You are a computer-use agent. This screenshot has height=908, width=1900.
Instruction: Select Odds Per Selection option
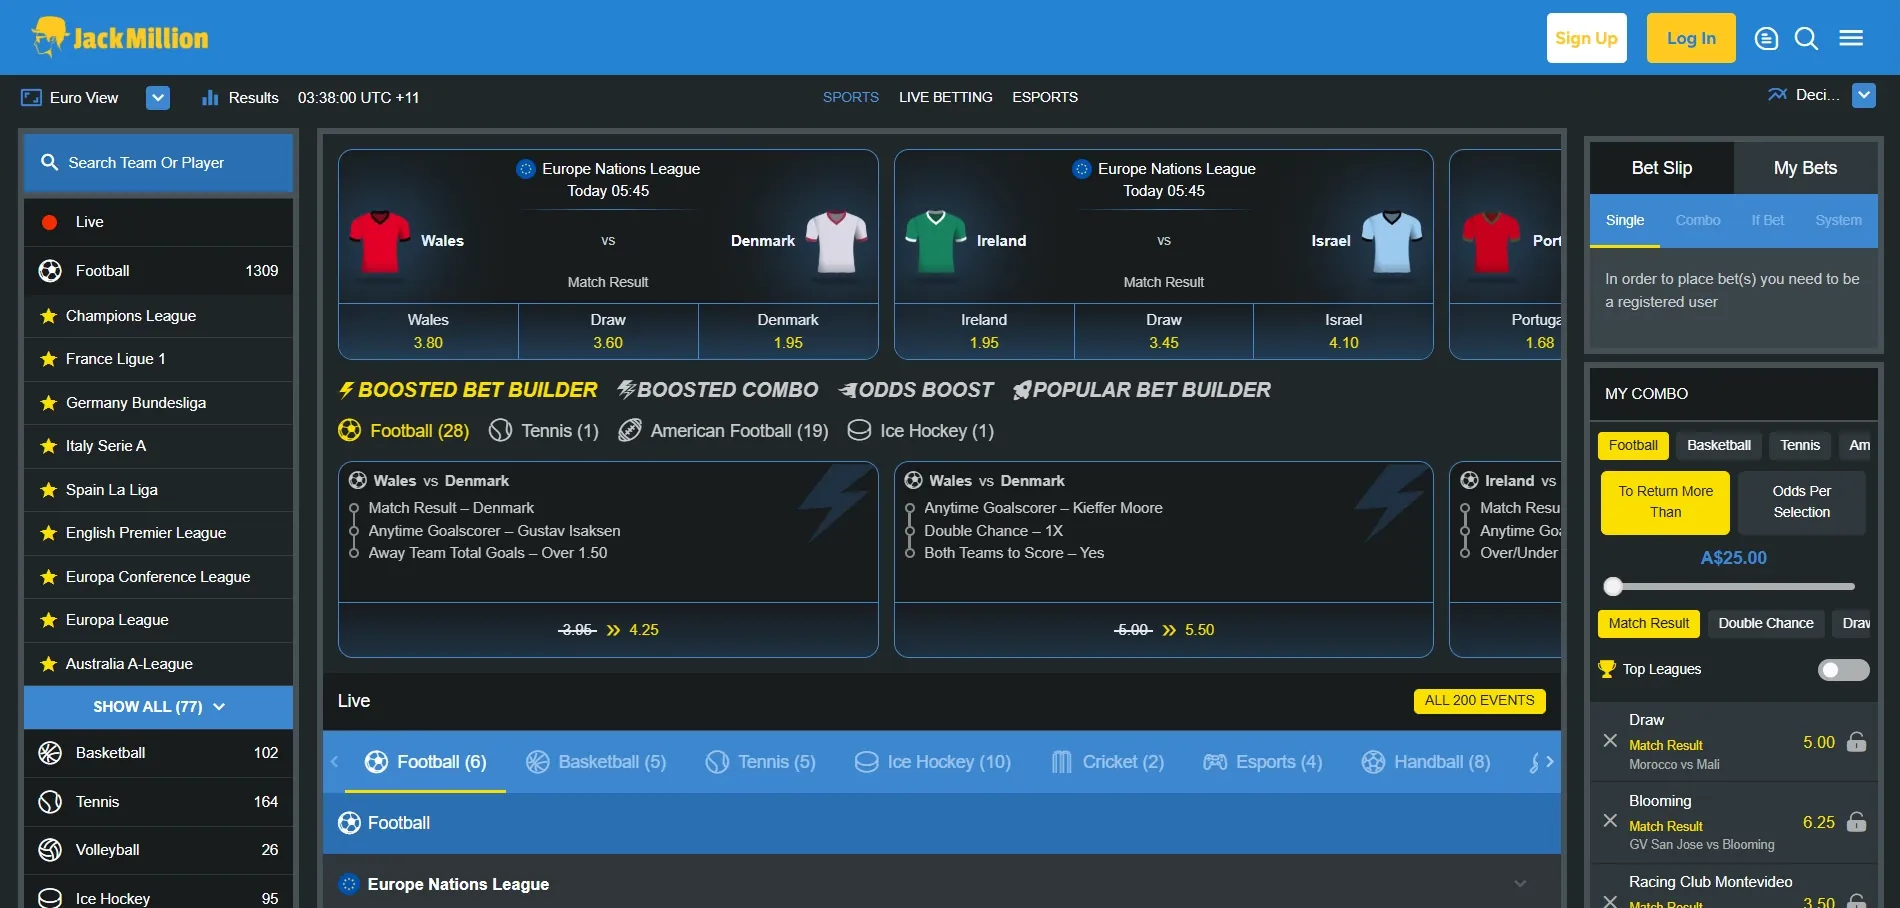[1801, 502]
